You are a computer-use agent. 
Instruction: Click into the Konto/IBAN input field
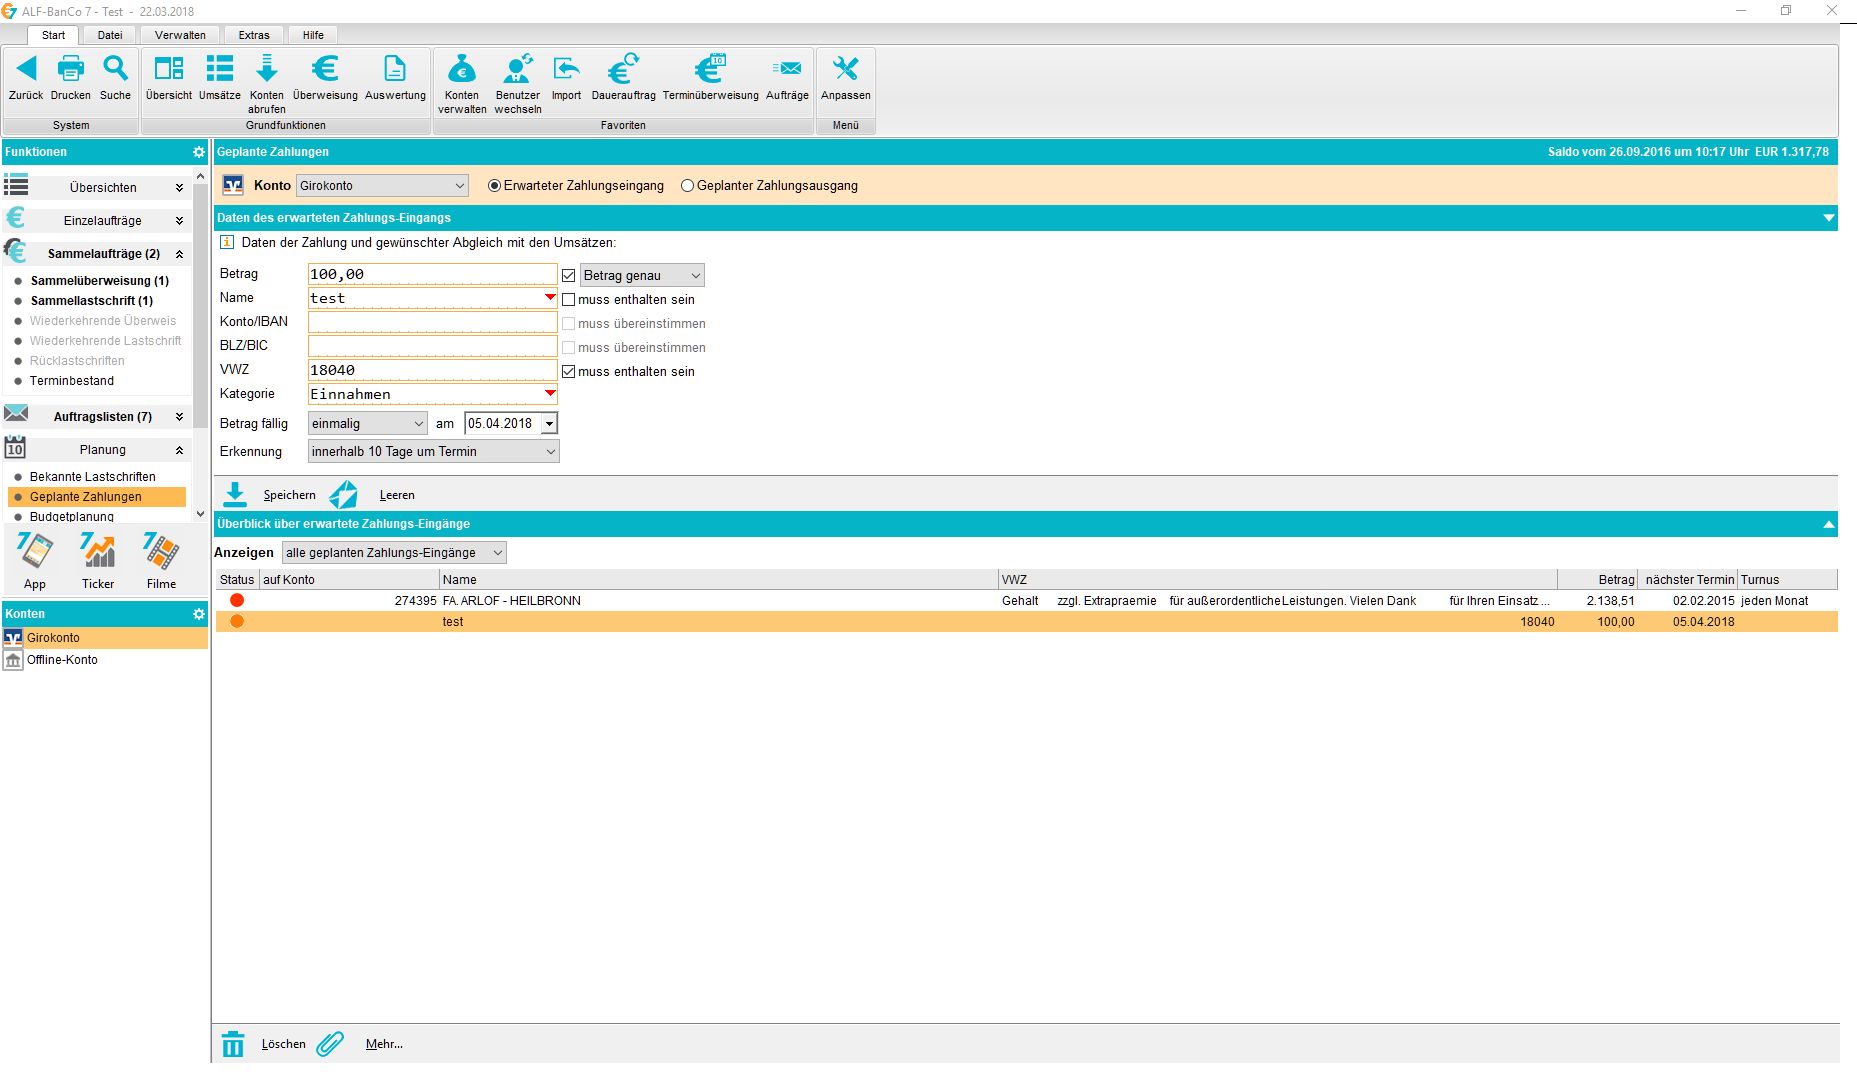pos(432,322)
